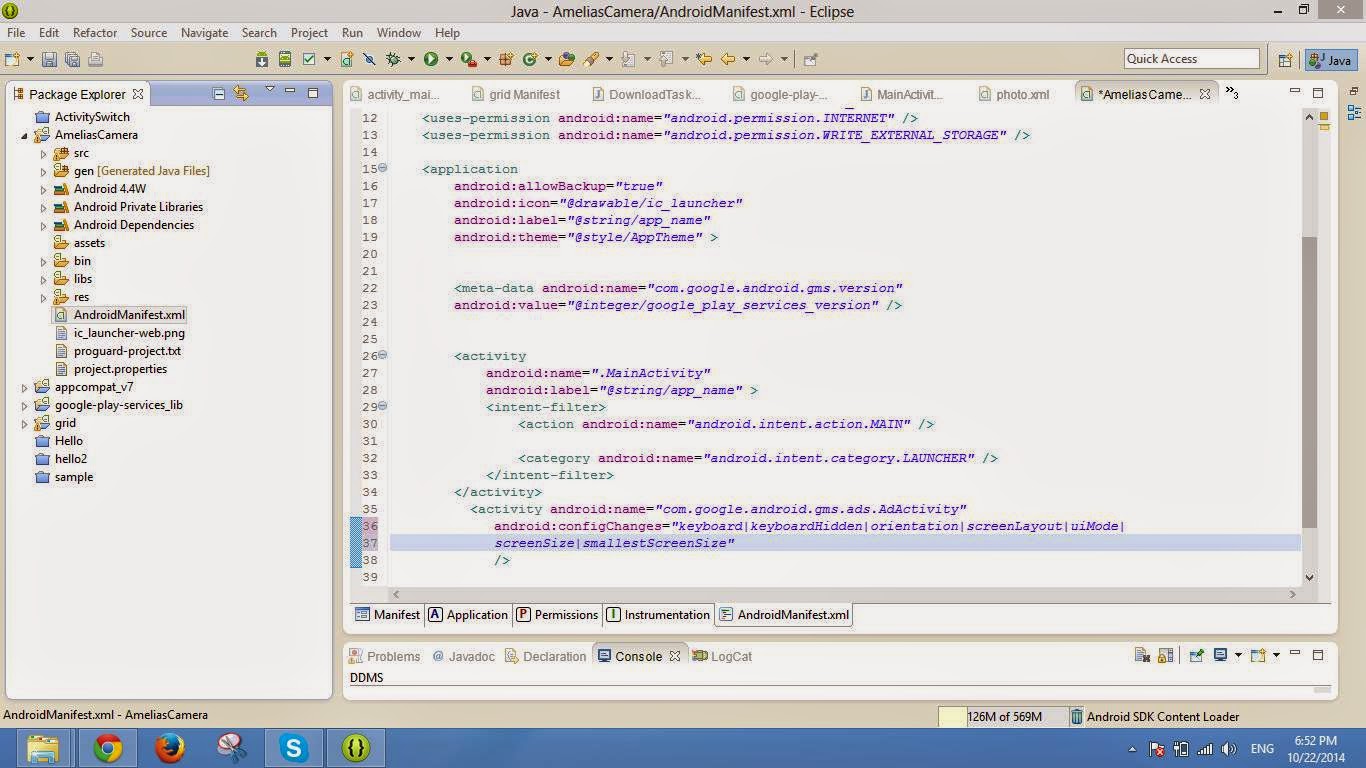The width and height of the screenshot is (1366, 768).
Task: Click Collapse All in Package Explorer
Action: [219, 93]
